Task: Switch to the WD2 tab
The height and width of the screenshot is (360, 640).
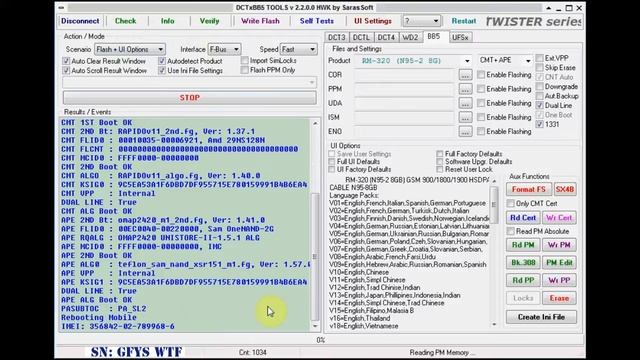Action: pos(410,38)
